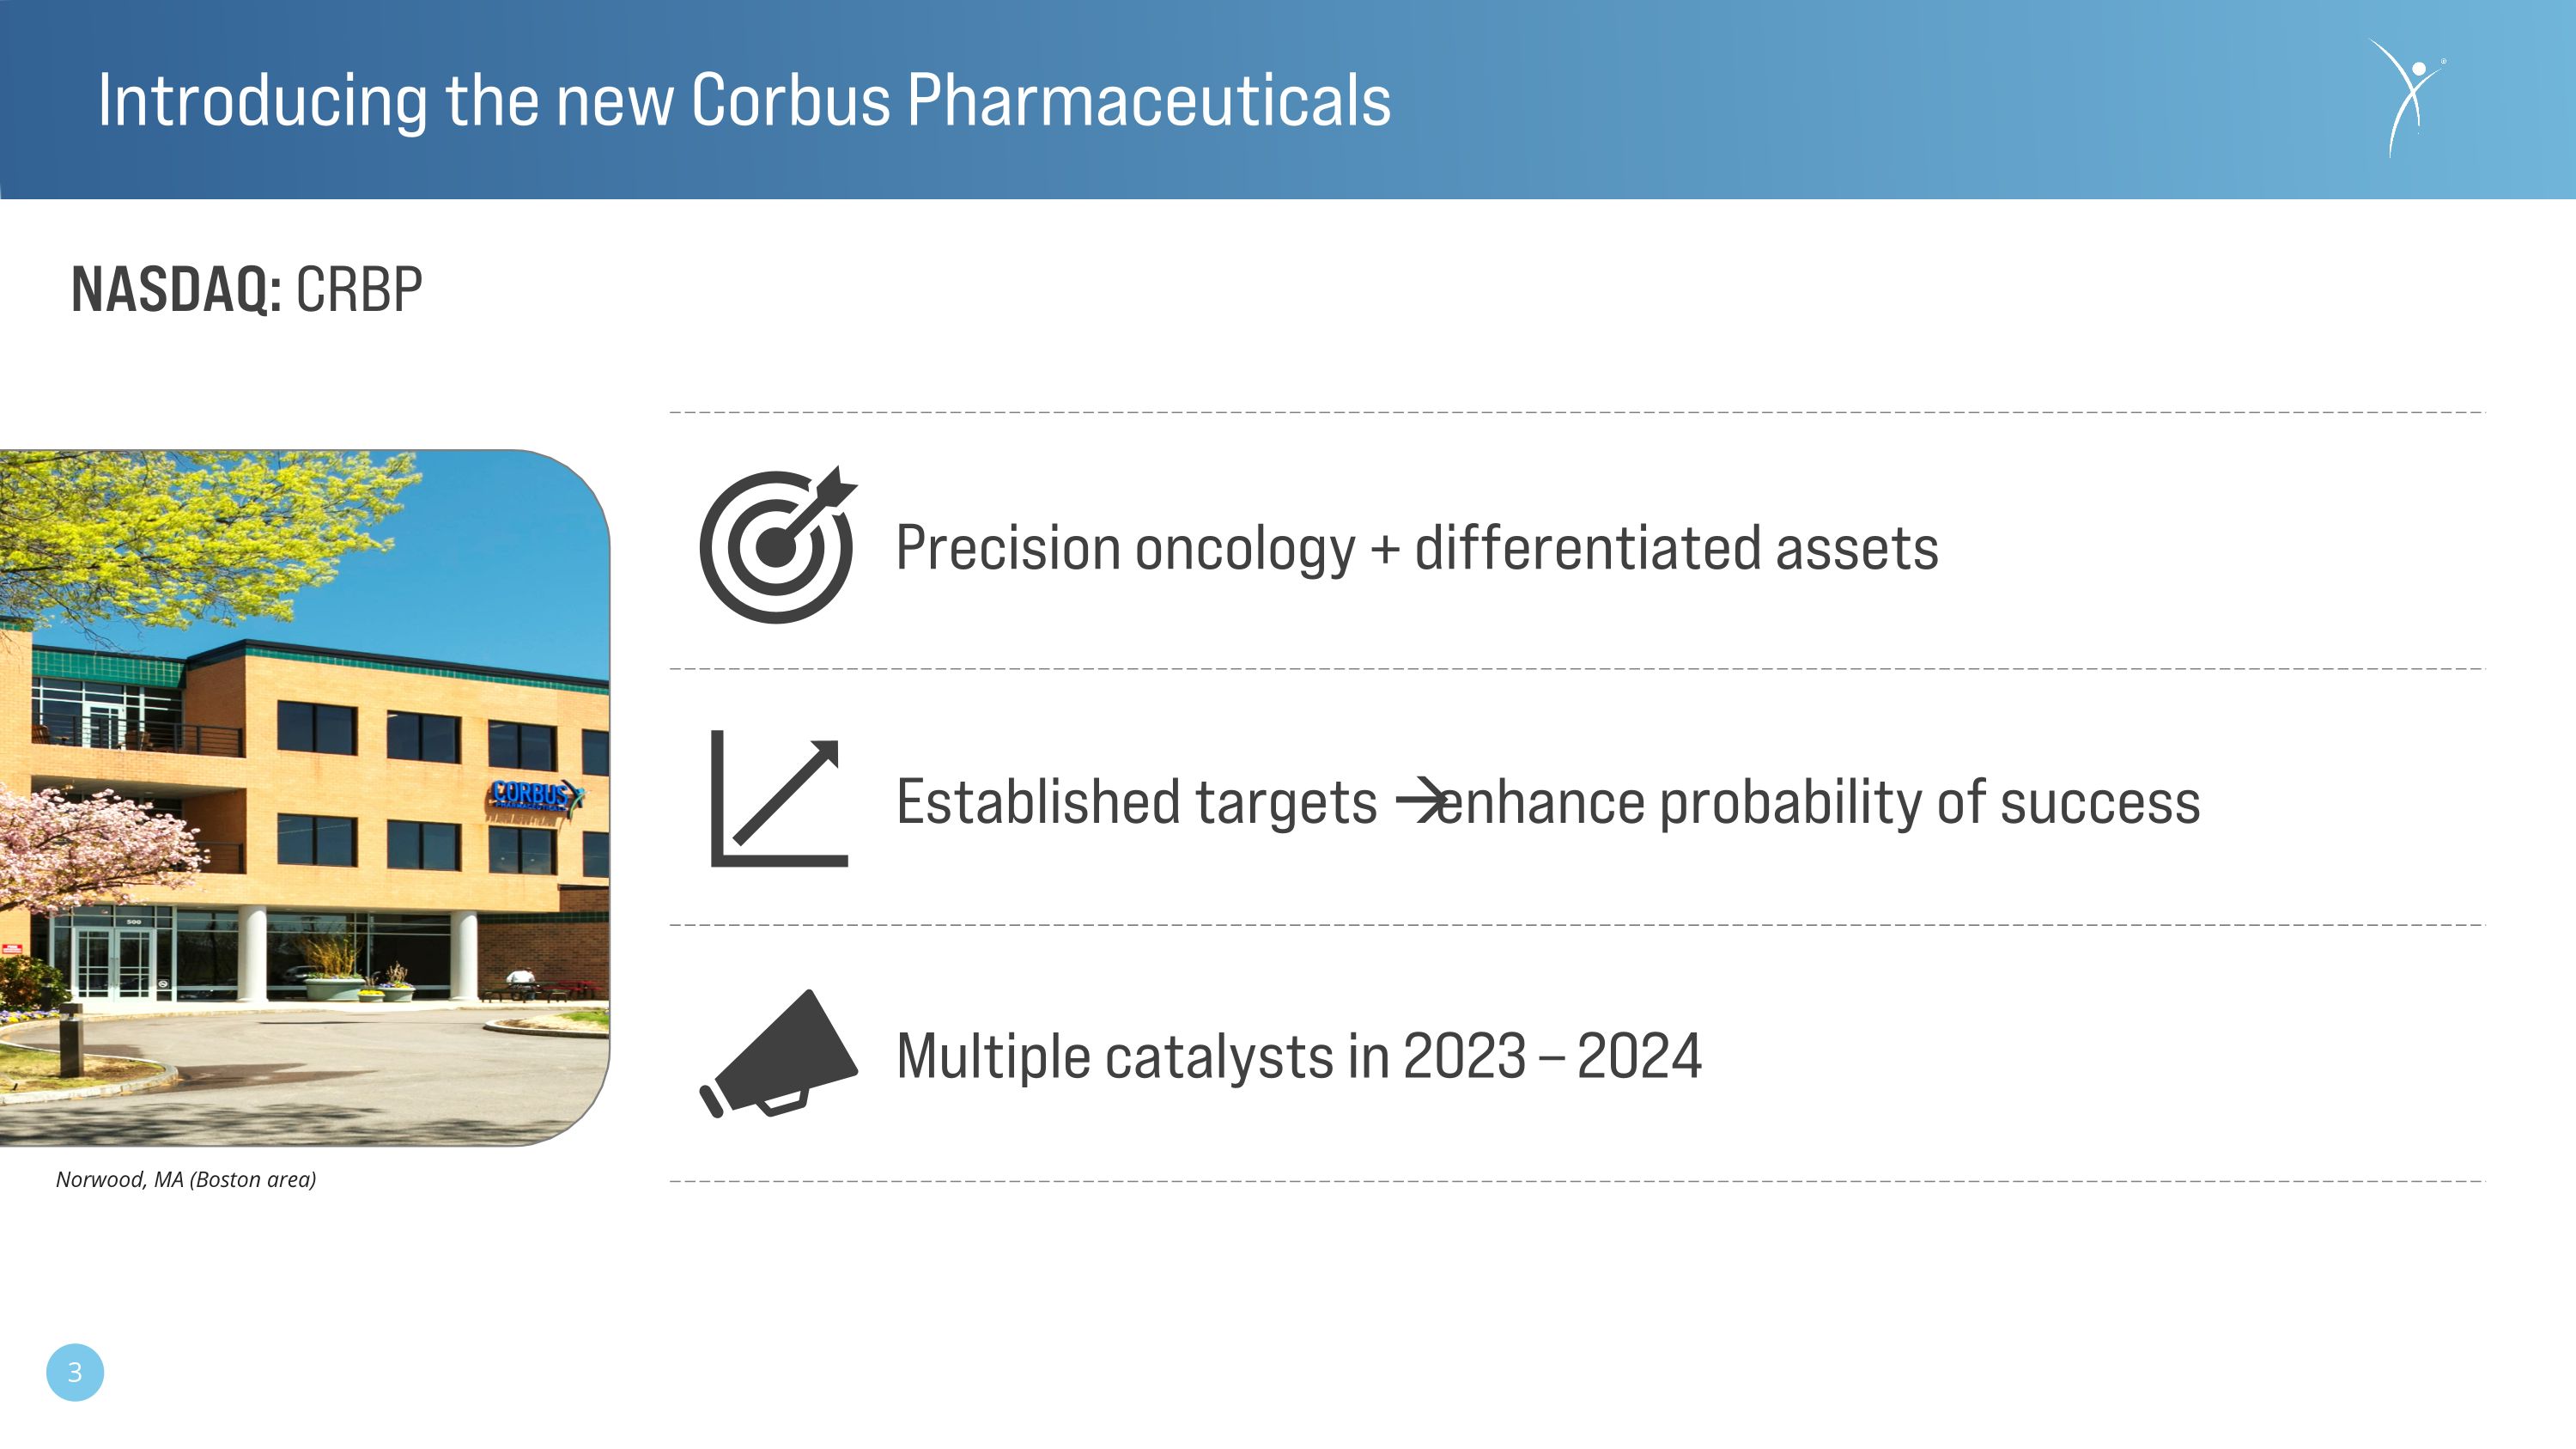The image size is (2576, 1449).
Task: Select the upward growth chart icon
Action: [779, 798]
